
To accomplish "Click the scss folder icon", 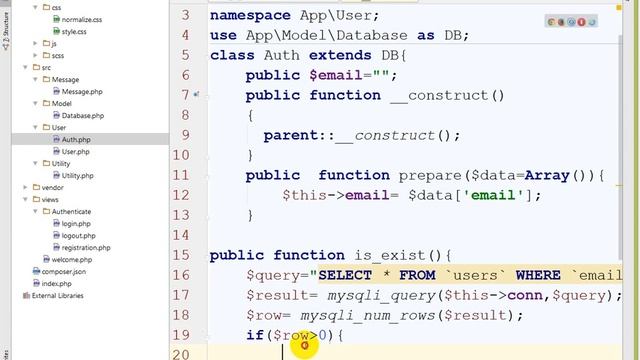I will [x=47, y=55].
